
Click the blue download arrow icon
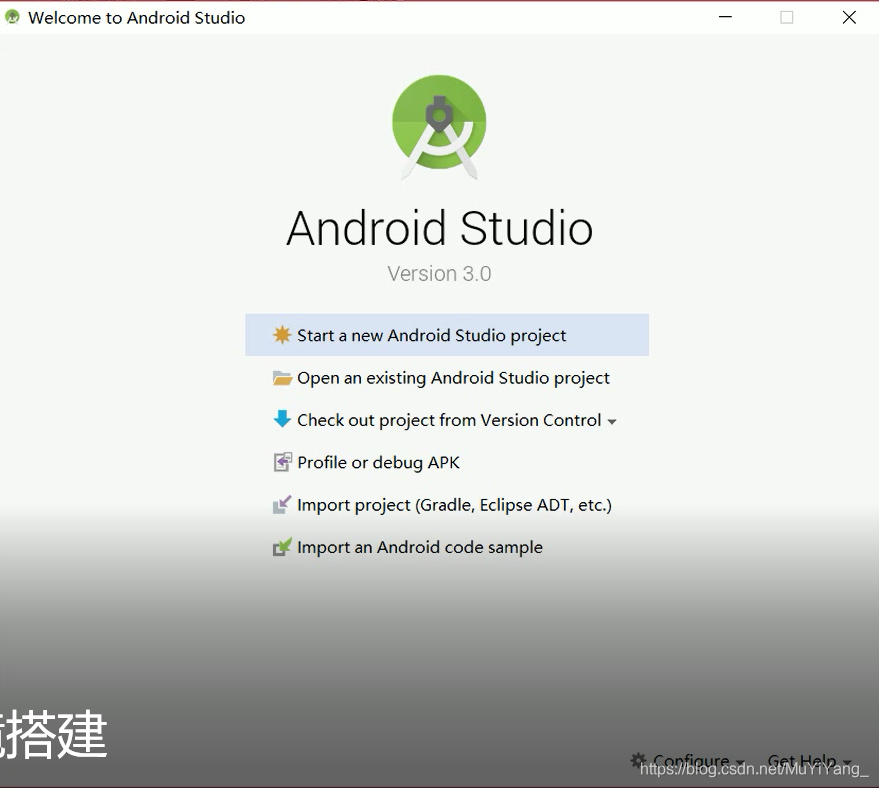click(282, 419)
